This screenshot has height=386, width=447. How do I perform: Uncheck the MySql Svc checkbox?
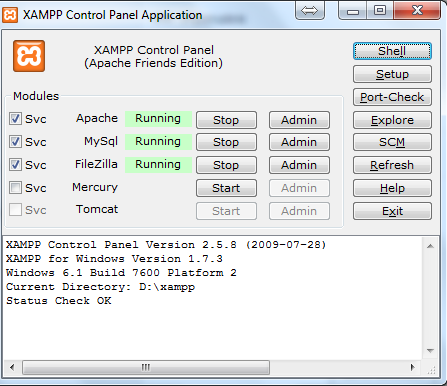click(x=15, y=142)
